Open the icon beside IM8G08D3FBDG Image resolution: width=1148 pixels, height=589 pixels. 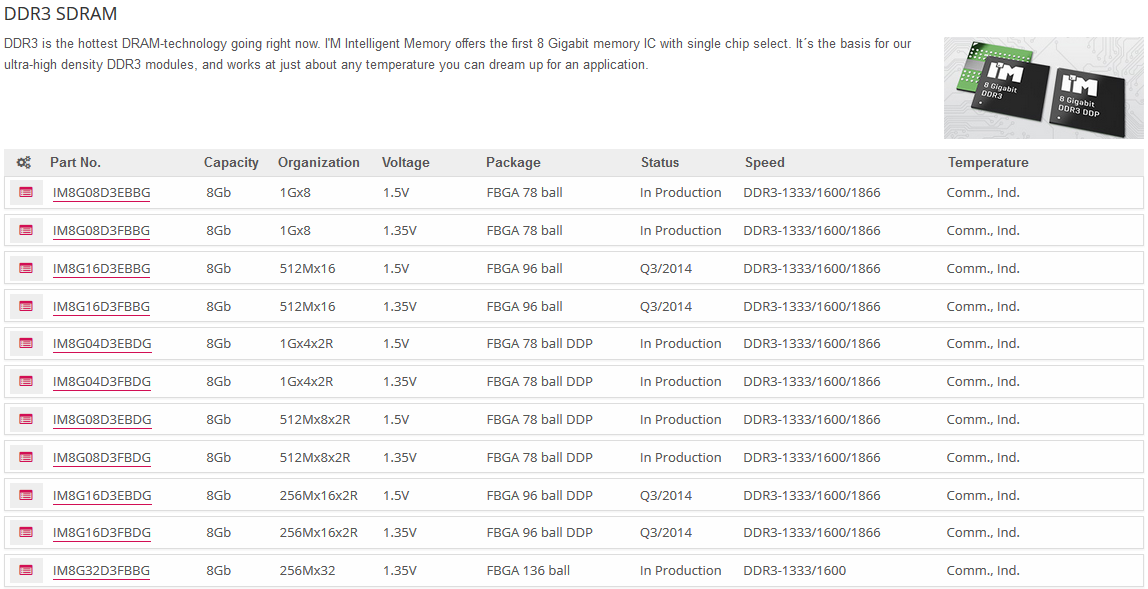coord(26,457)
